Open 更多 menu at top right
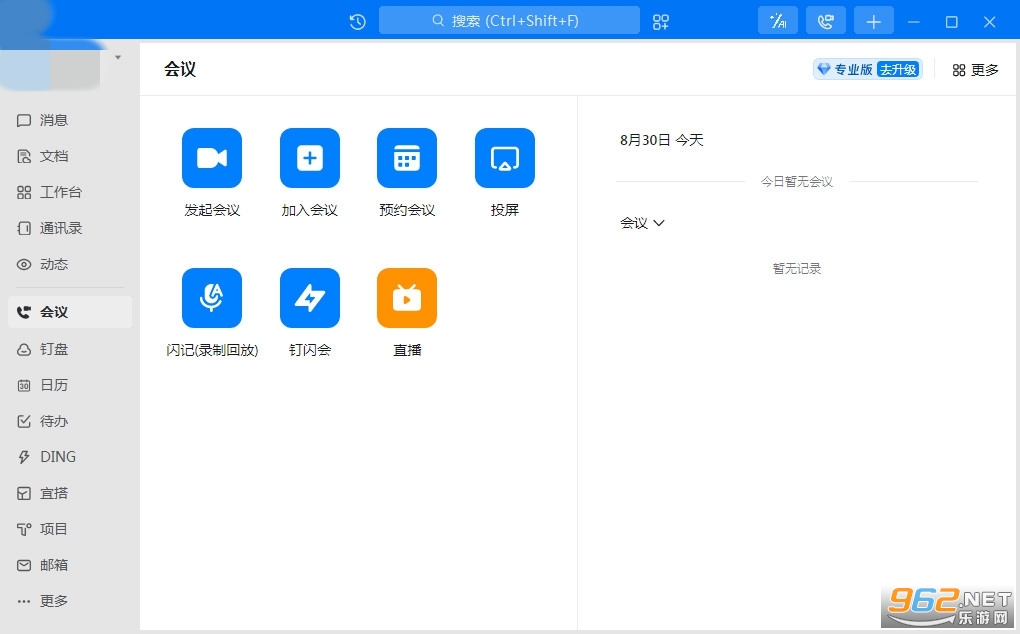The width and height of the screenshot is (1020, 634). pos(975,70)
